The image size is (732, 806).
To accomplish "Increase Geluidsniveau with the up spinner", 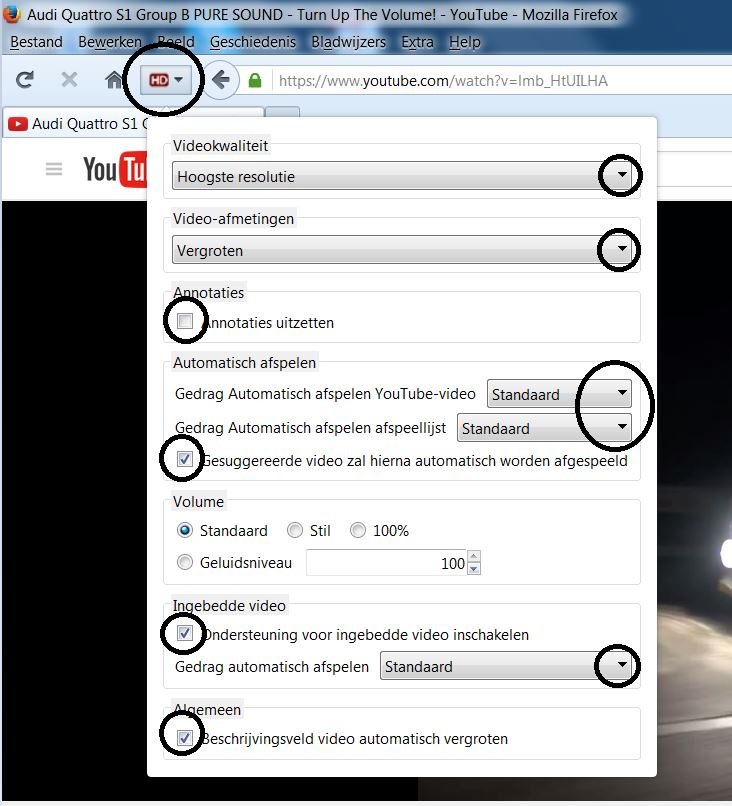I will click(474, 556).
